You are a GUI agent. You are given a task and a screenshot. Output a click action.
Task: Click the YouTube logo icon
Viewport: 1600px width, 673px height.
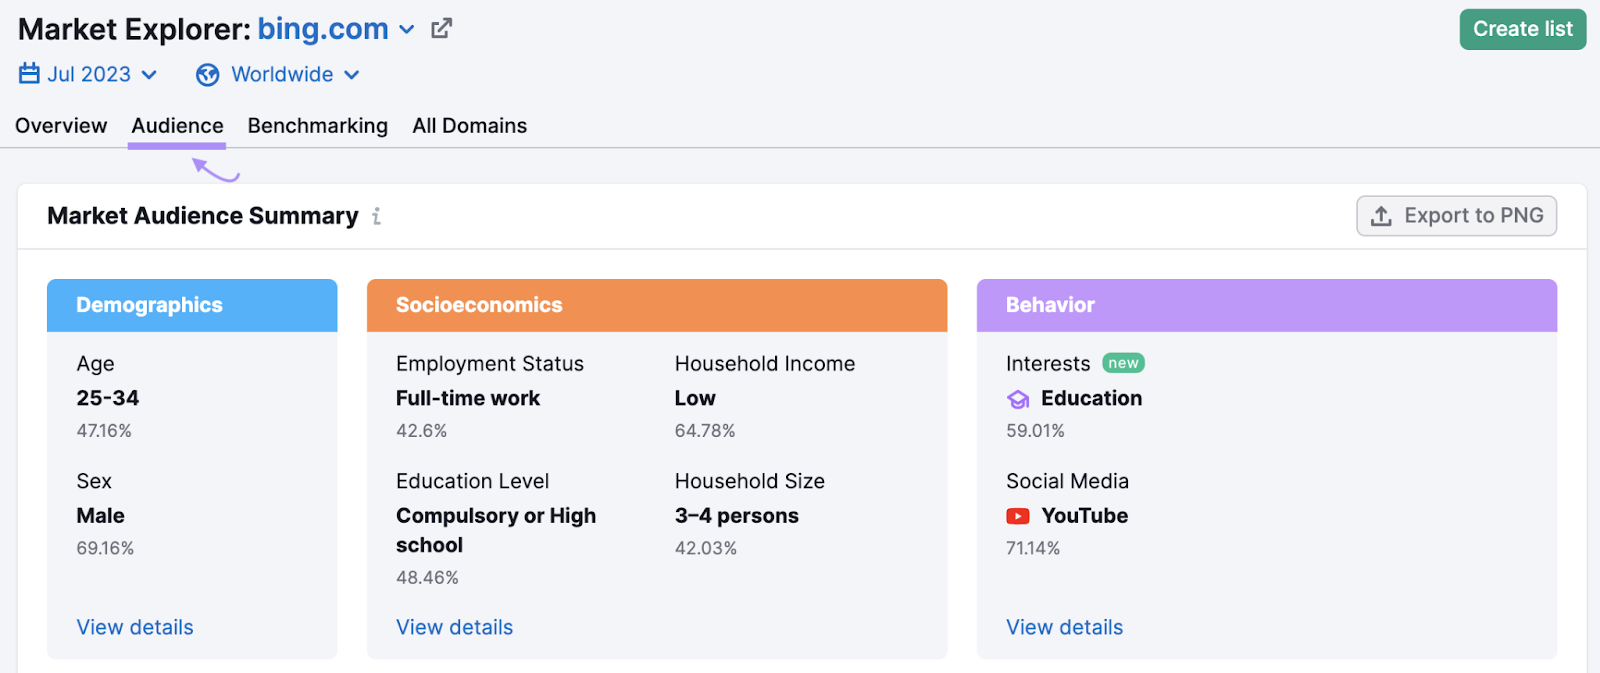pos(1018,516)
